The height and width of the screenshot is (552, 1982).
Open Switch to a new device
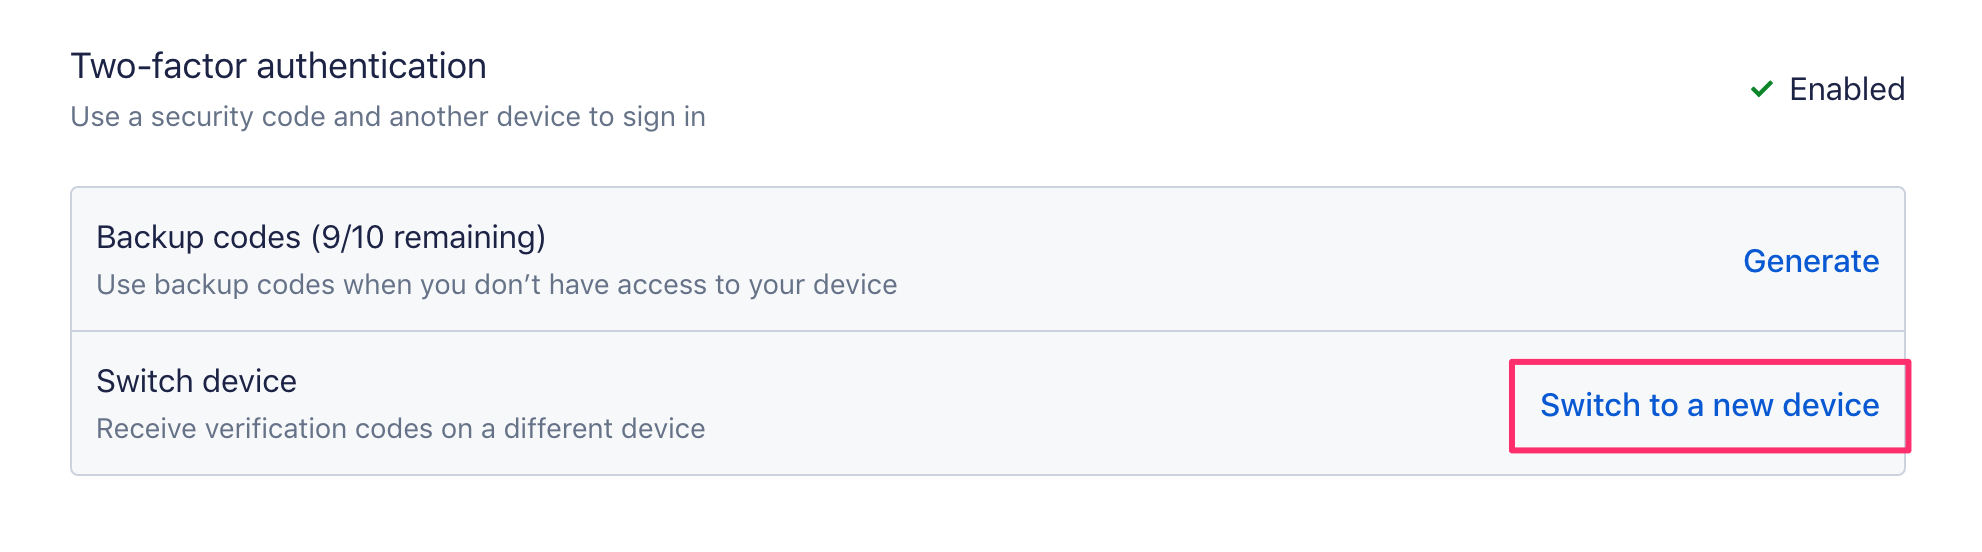[1709, 405]
